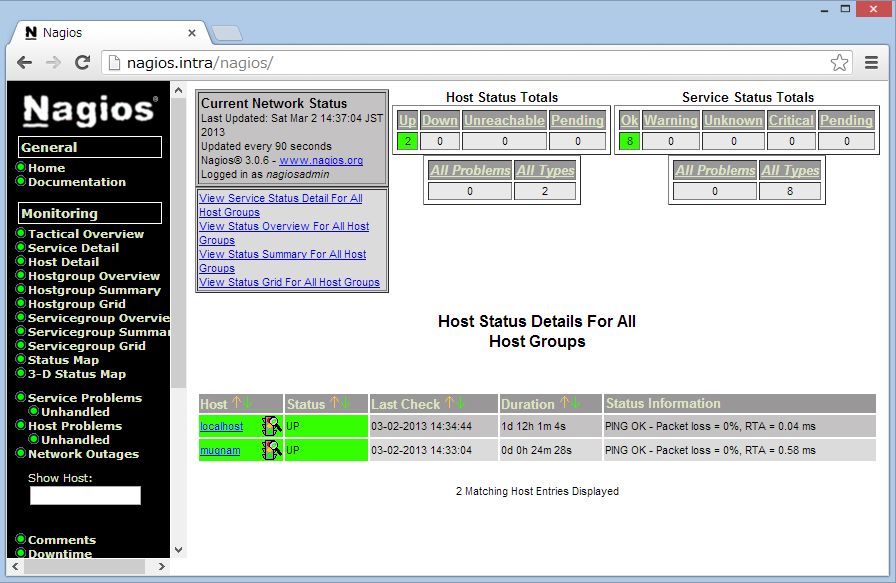Image resolution: width=896 pixels, height=583 pixels.
Task: View Status Grid For All Host Groups
Action: coord(289,282)
